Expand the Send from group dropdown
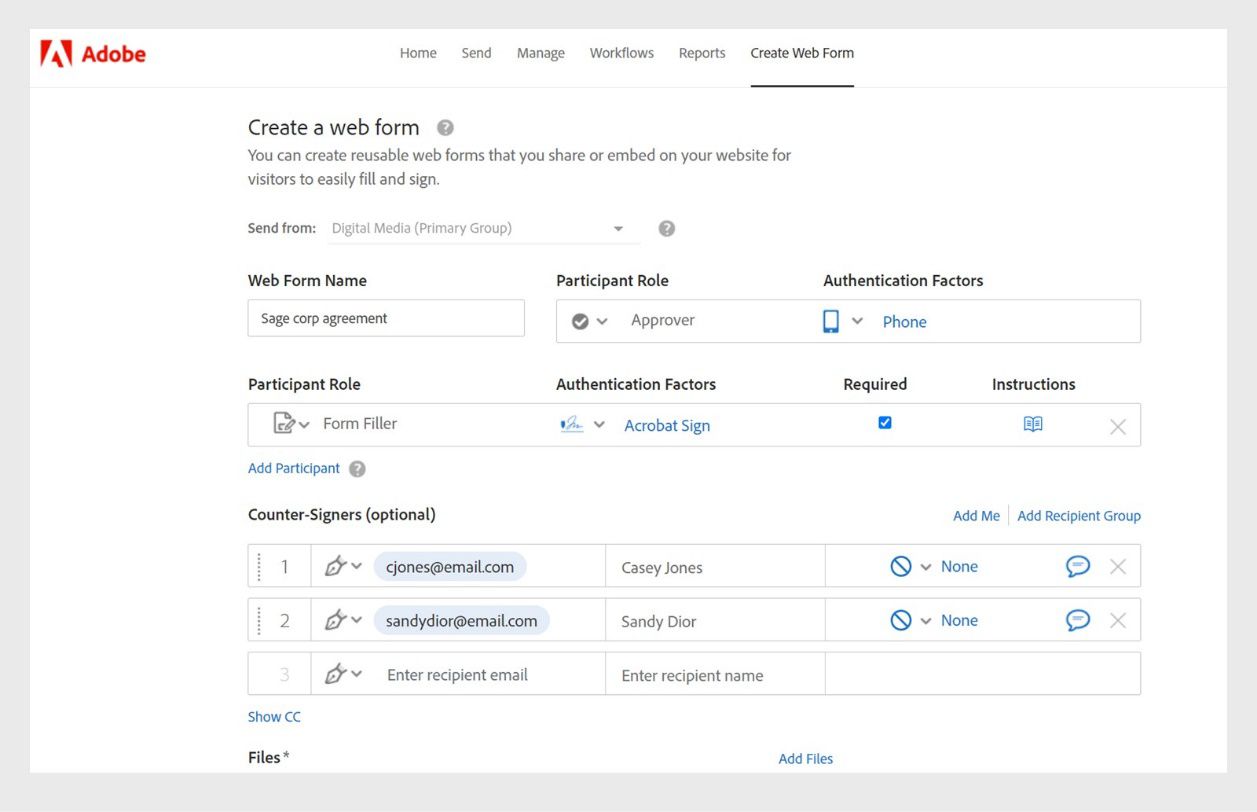Screen dimensions: 1257x812 618,229
